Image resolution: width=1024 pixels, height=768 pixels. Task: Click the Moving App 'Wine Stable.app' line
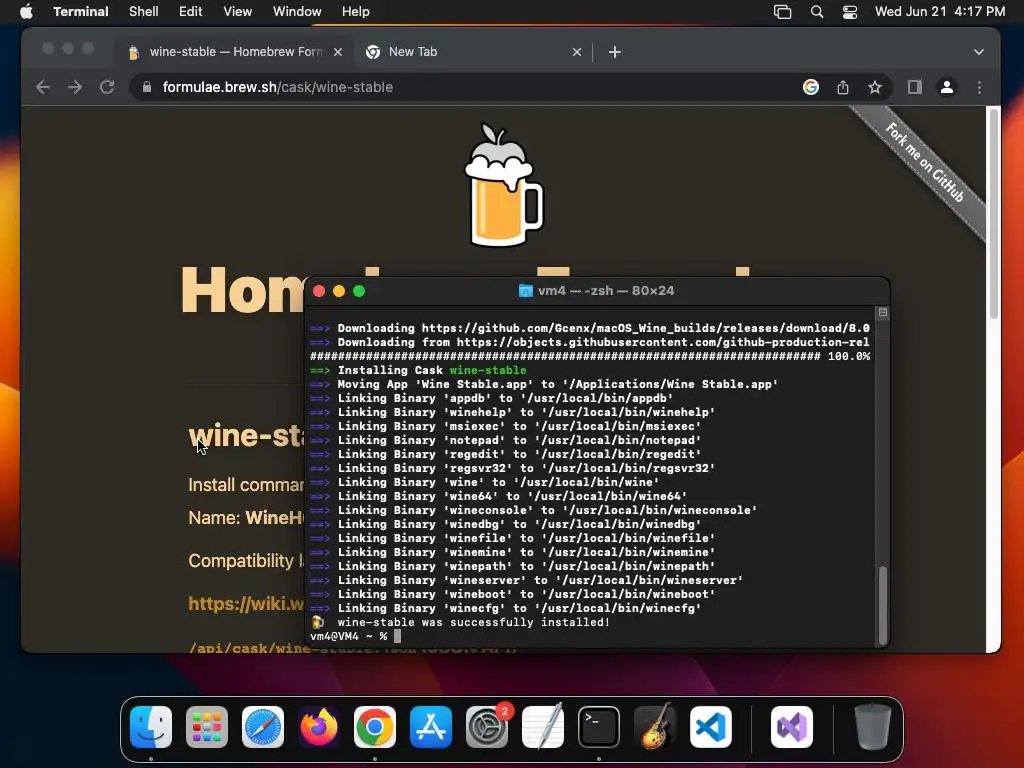click(x=544, y=384)
